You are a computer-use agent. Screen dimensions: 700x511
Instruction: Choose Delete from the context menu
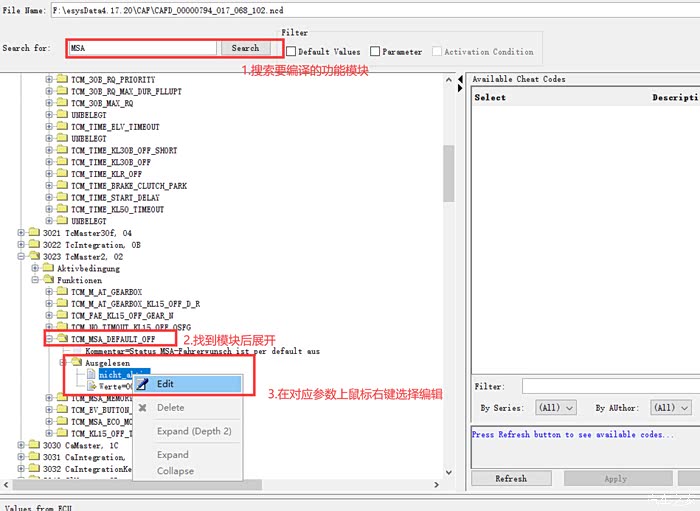pos(188,407)
